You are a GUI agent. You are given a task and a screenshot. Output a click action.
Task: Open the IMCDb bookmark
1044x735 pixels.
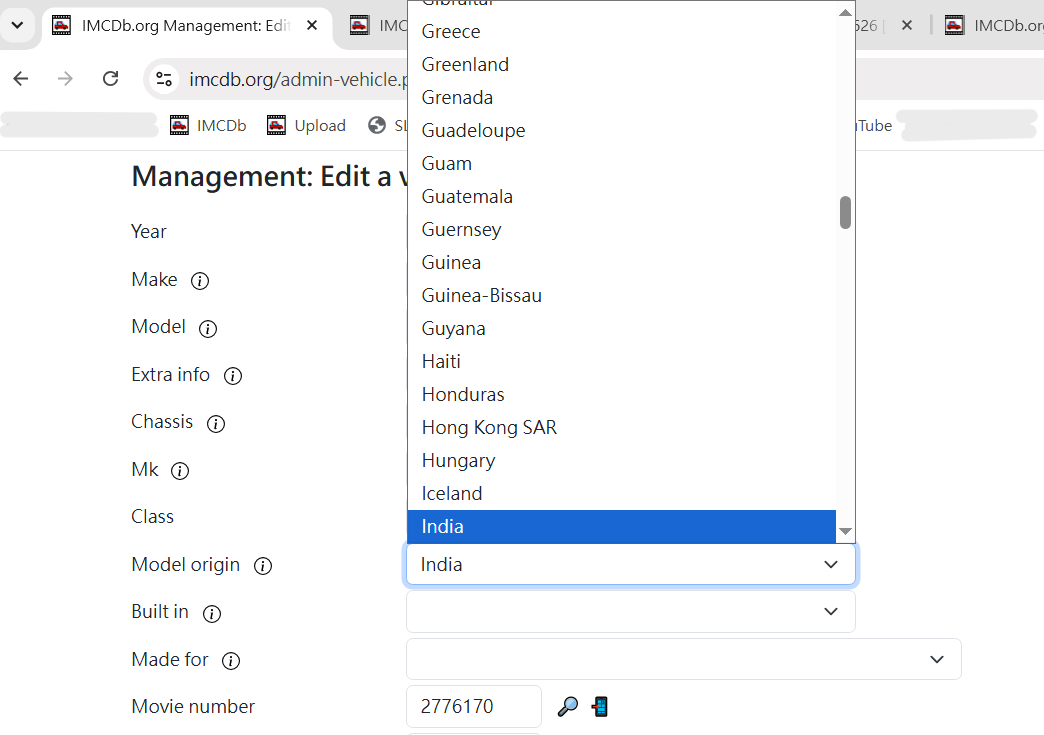[x=208, y=125]
